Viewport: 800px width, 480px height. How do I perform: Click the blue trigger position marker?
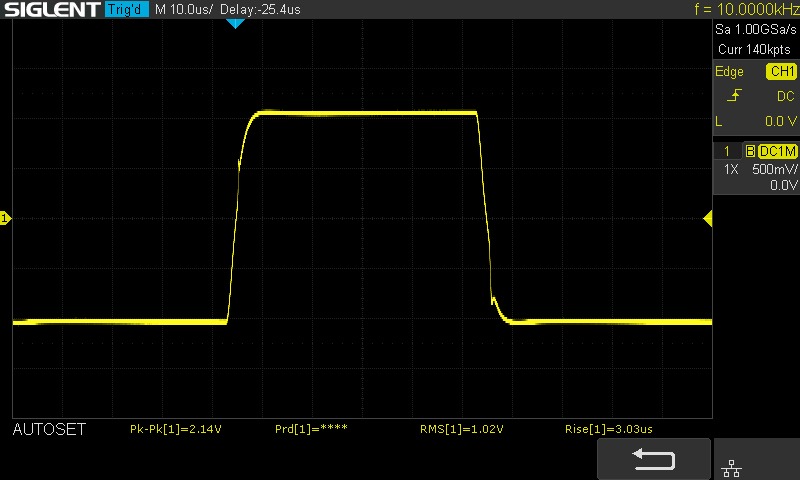coord(235,24)
